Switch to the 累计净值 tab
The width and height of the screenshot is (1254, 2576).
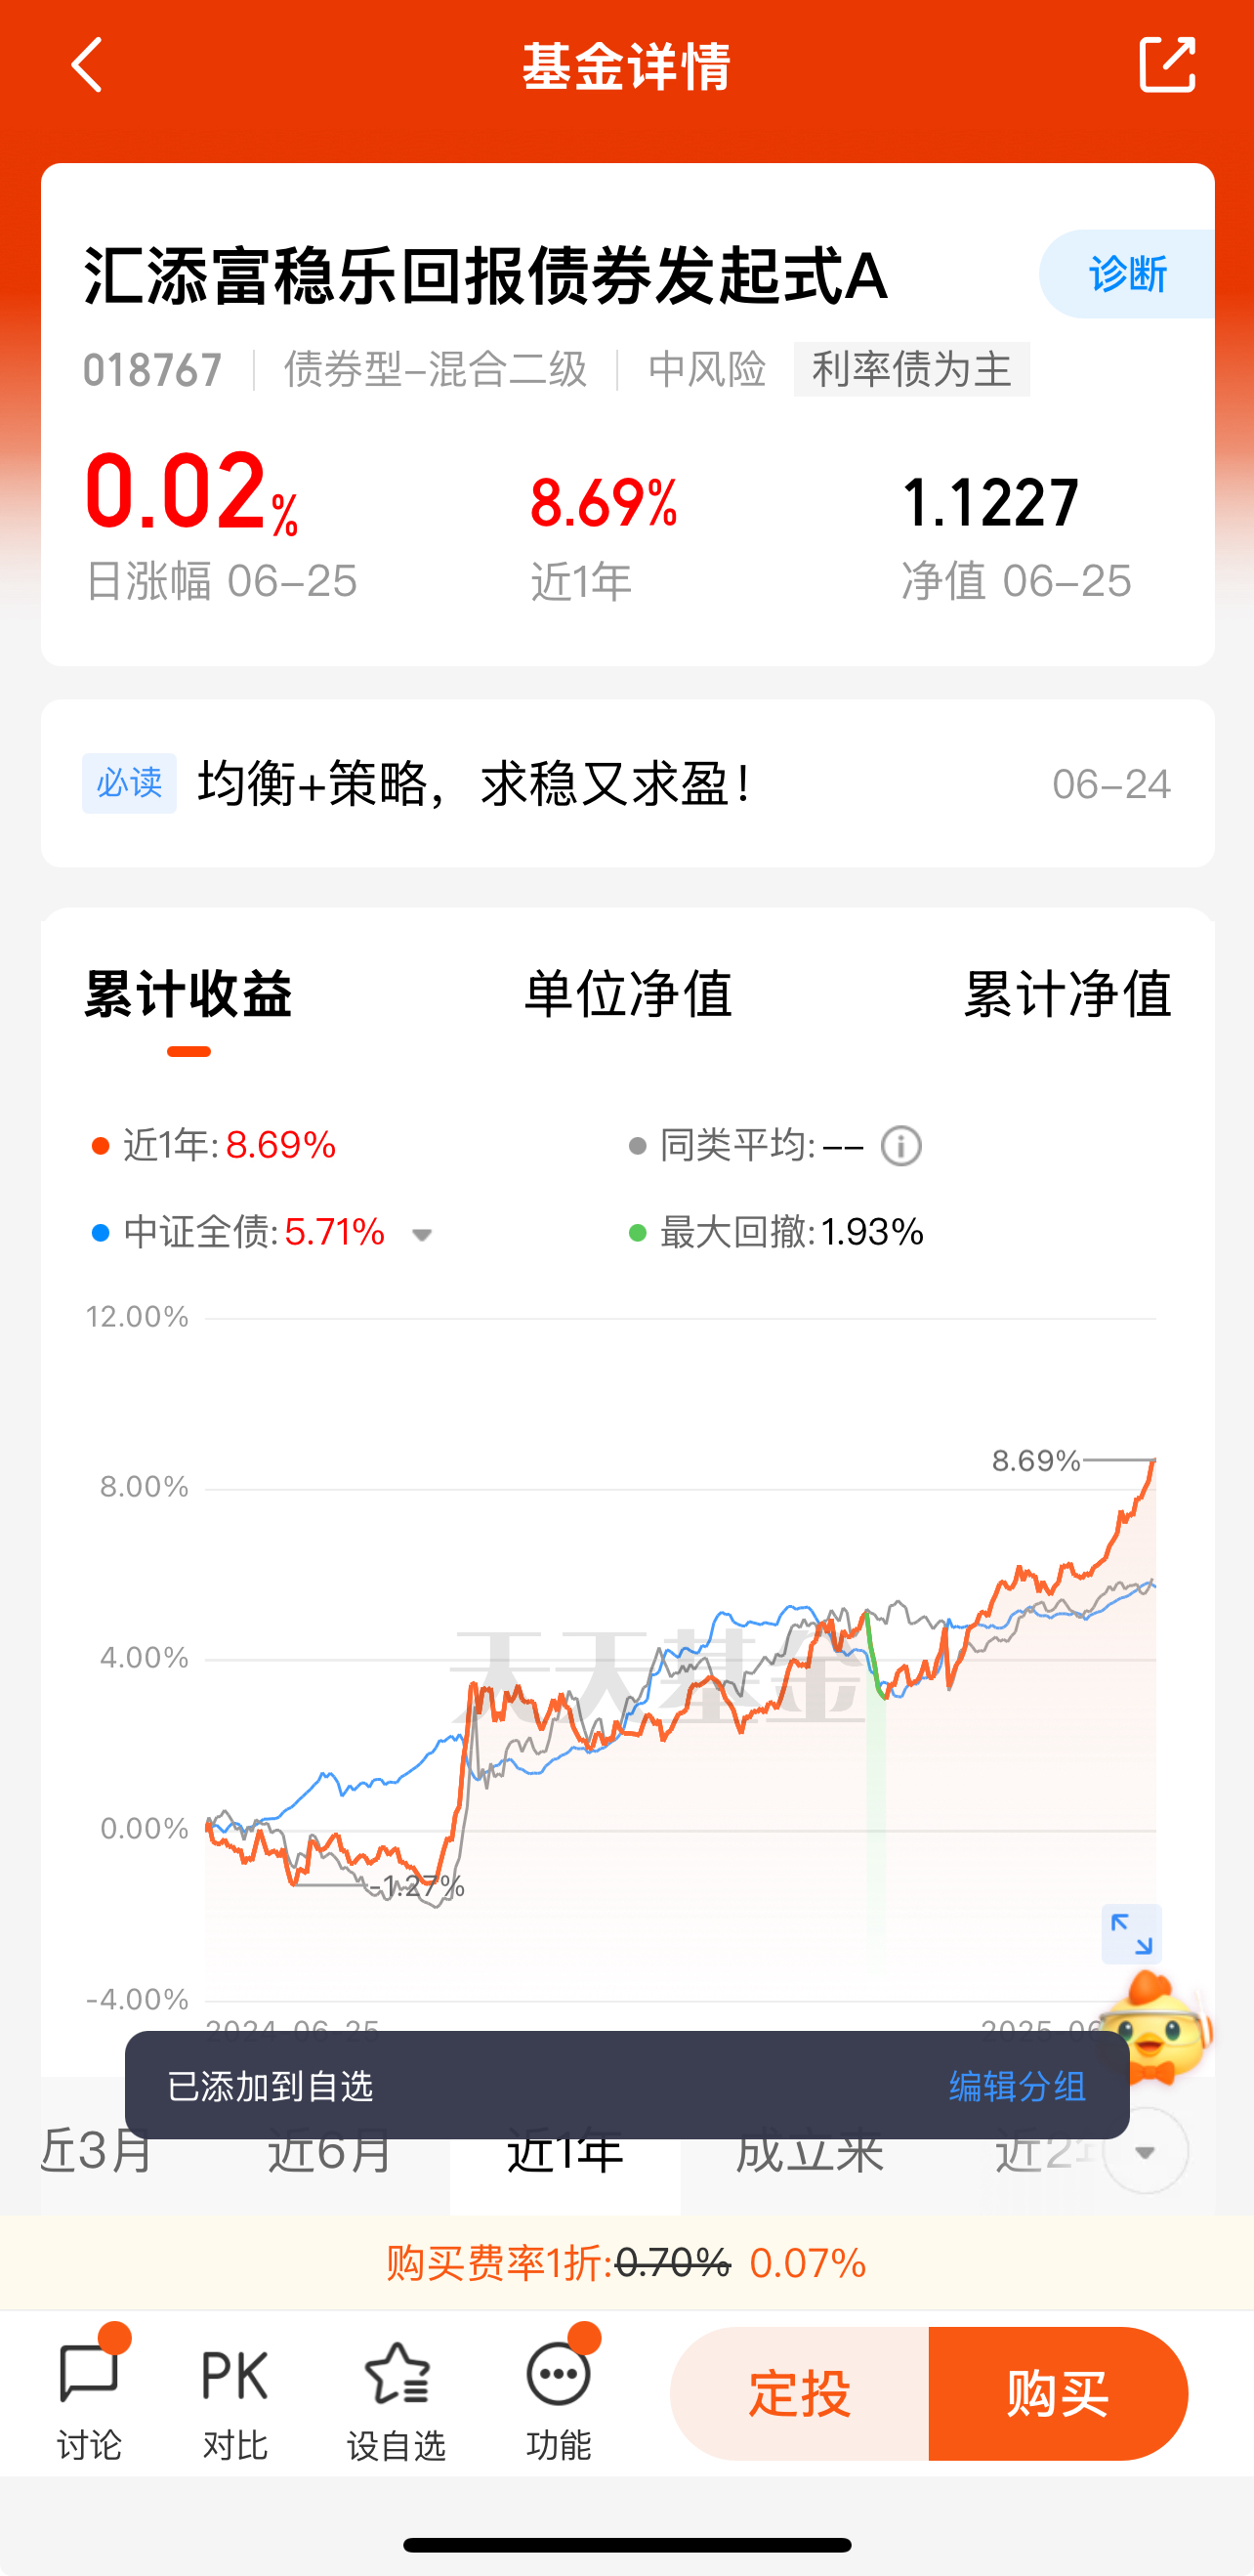(1067, 993)
